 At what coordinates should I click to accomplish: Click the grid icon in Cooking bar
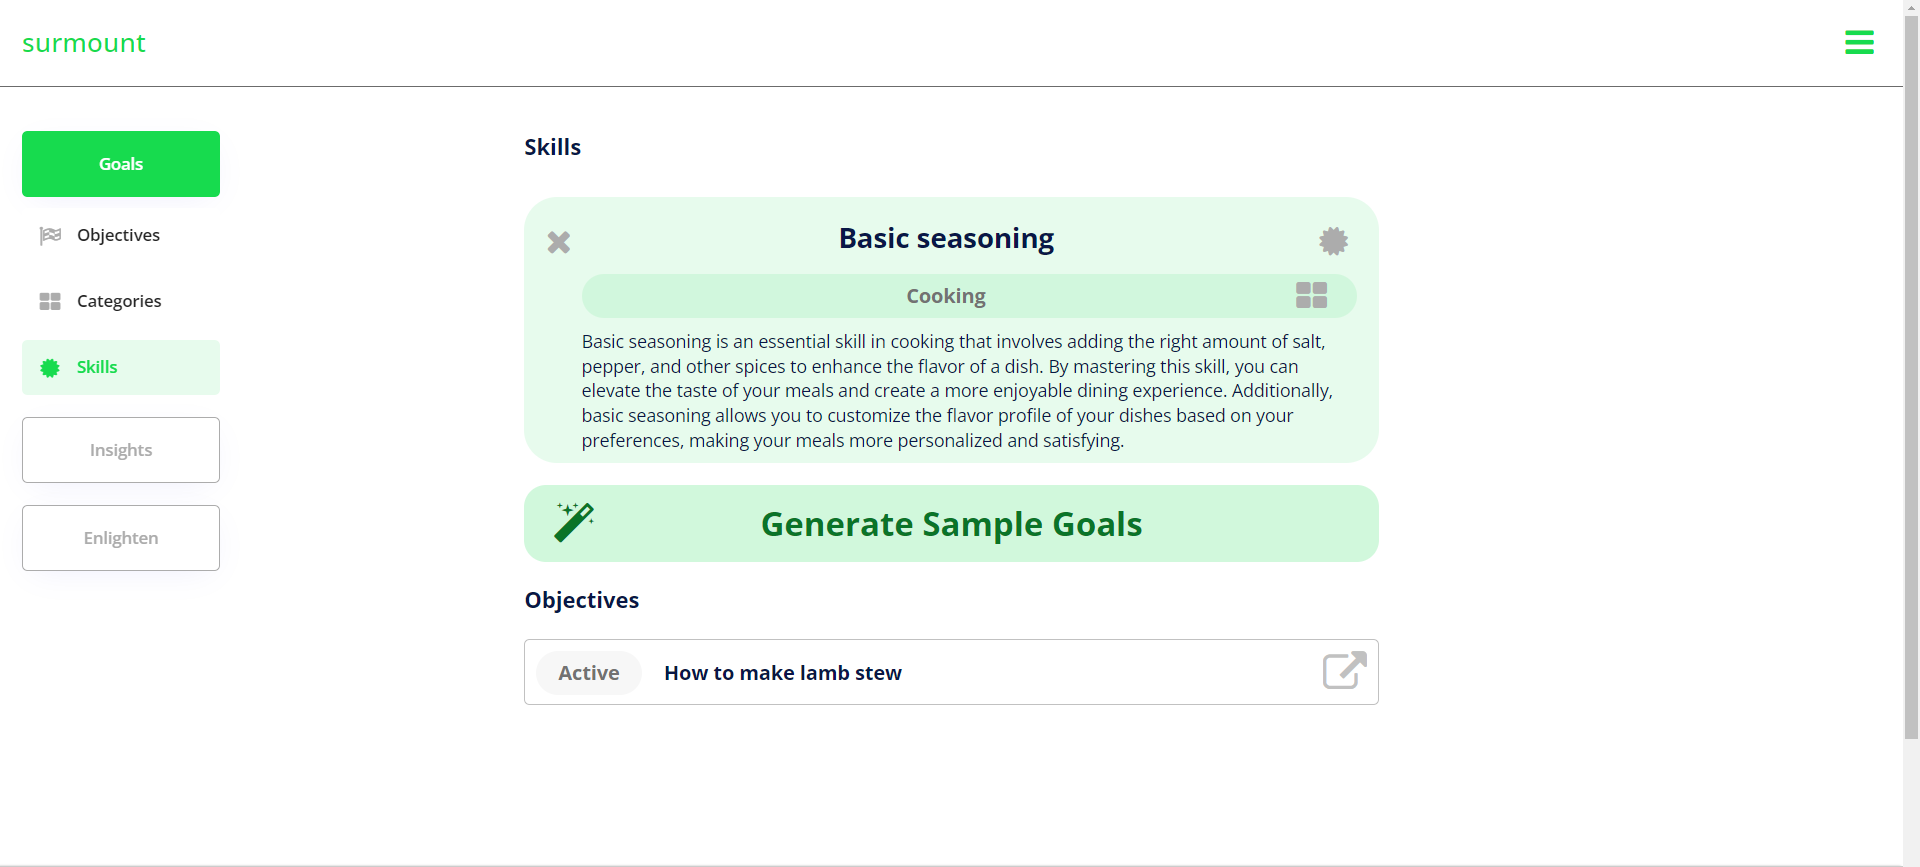1311,295
